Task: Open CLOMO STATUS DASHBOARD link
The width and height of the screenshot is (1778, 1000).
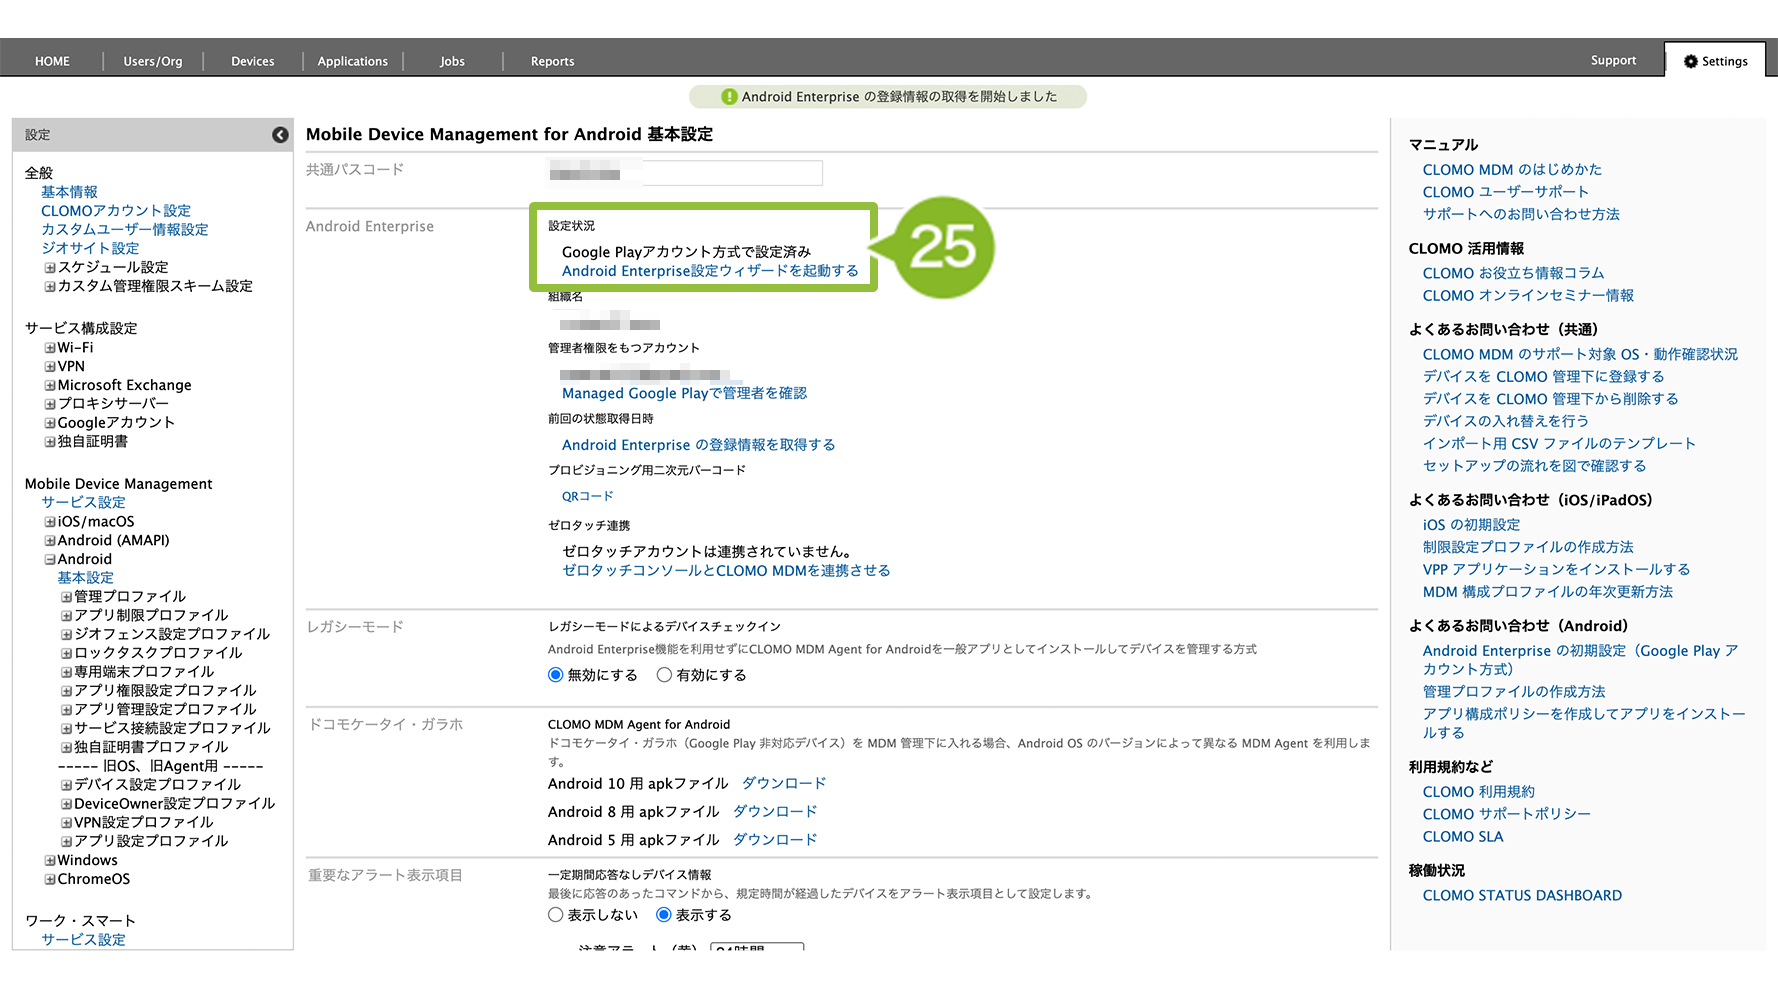Action: click(1522, 896)
